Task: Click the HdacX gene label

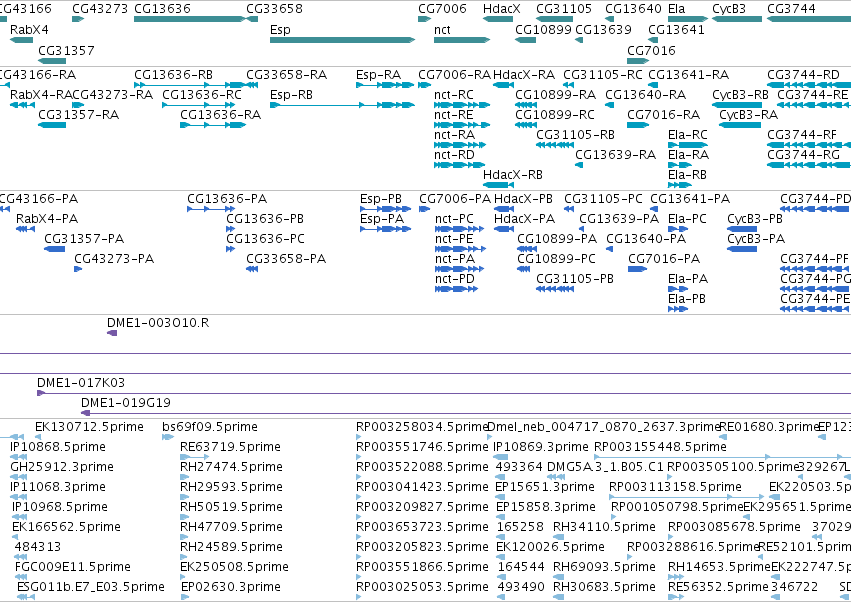Action: 501,9
